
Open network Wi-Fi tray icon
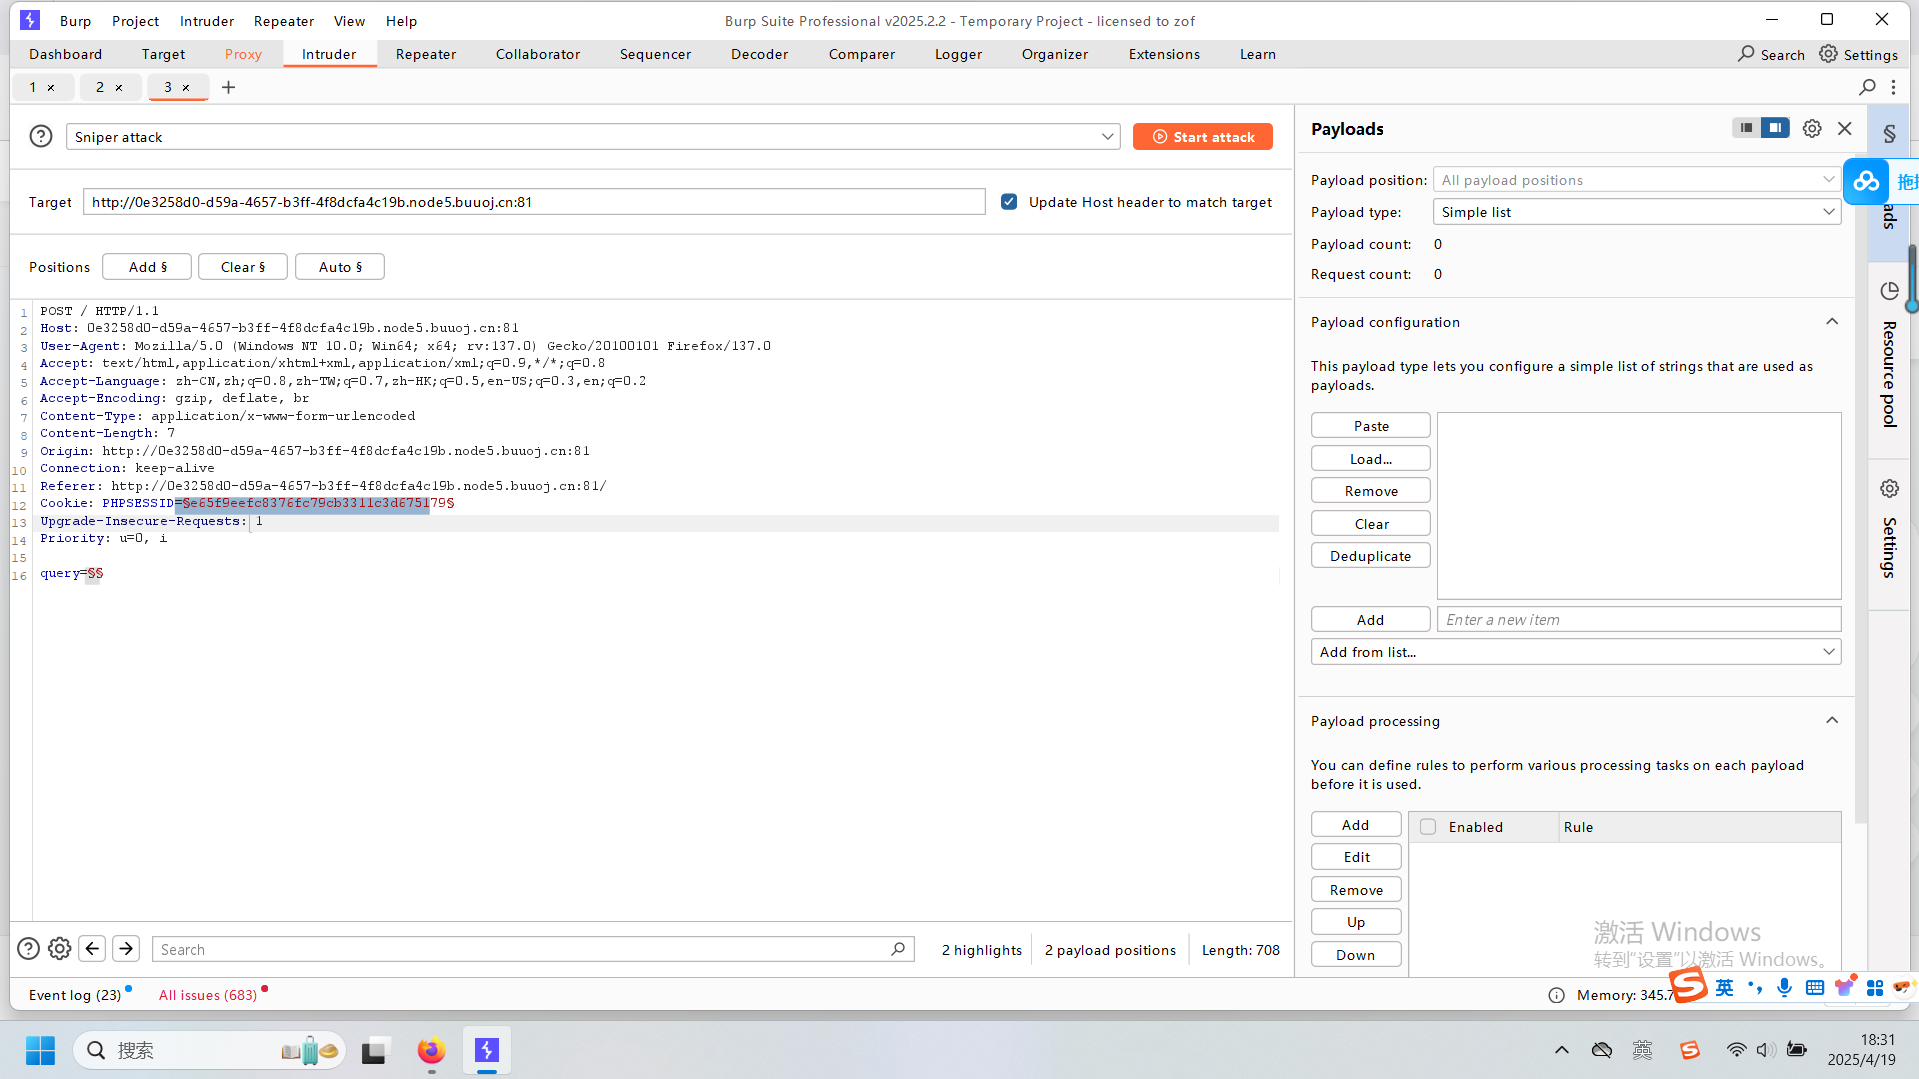click(1736, 1050)
